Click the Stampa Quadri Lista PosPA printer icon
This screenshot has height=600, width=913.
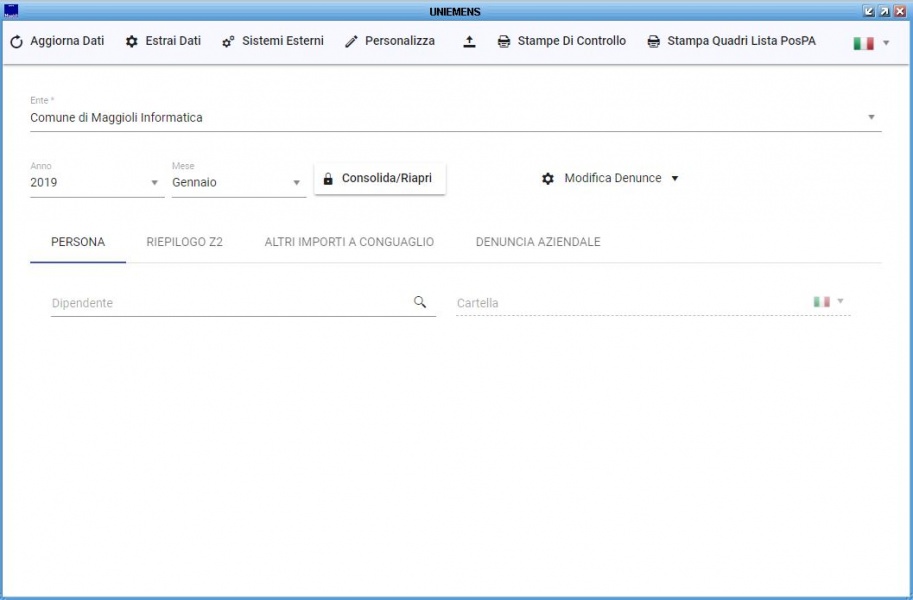pos(654,42)
